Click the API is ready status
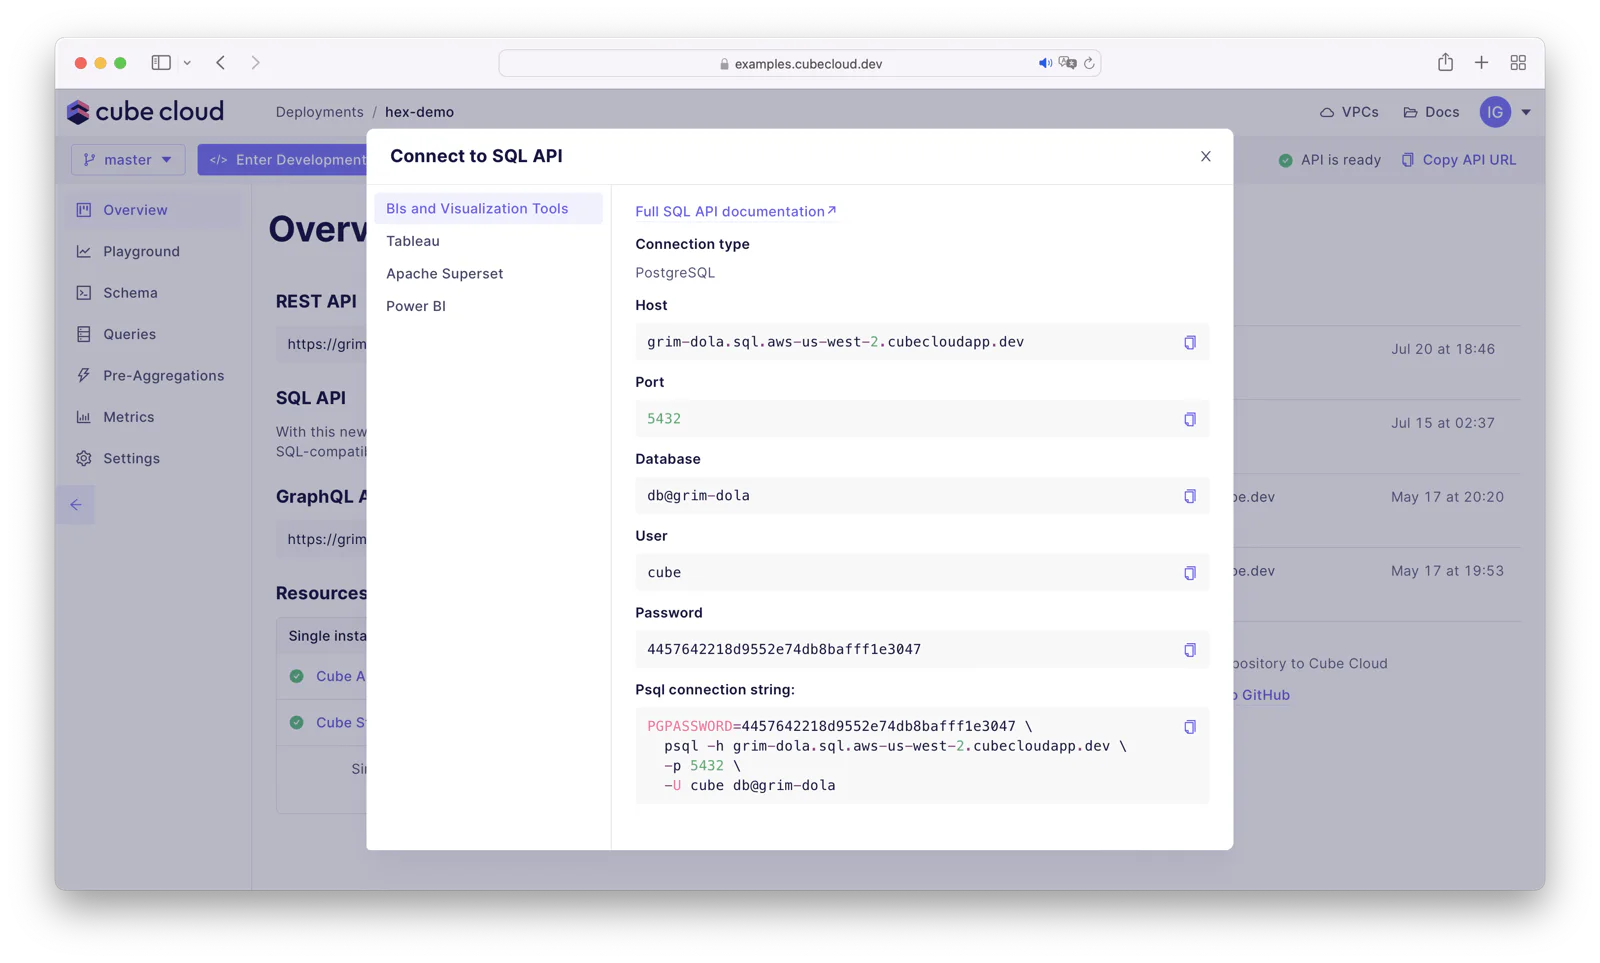 click(x=1329, y=160)
